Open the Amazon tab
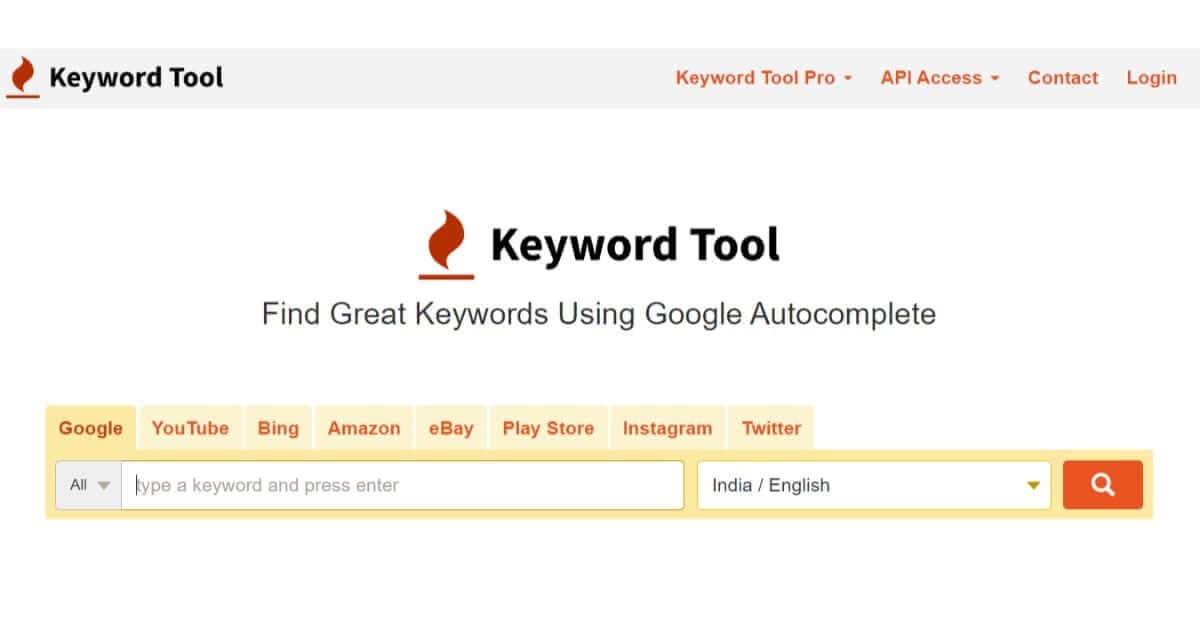The width and height of the screenshot is (1200, 638). [364, 428]
